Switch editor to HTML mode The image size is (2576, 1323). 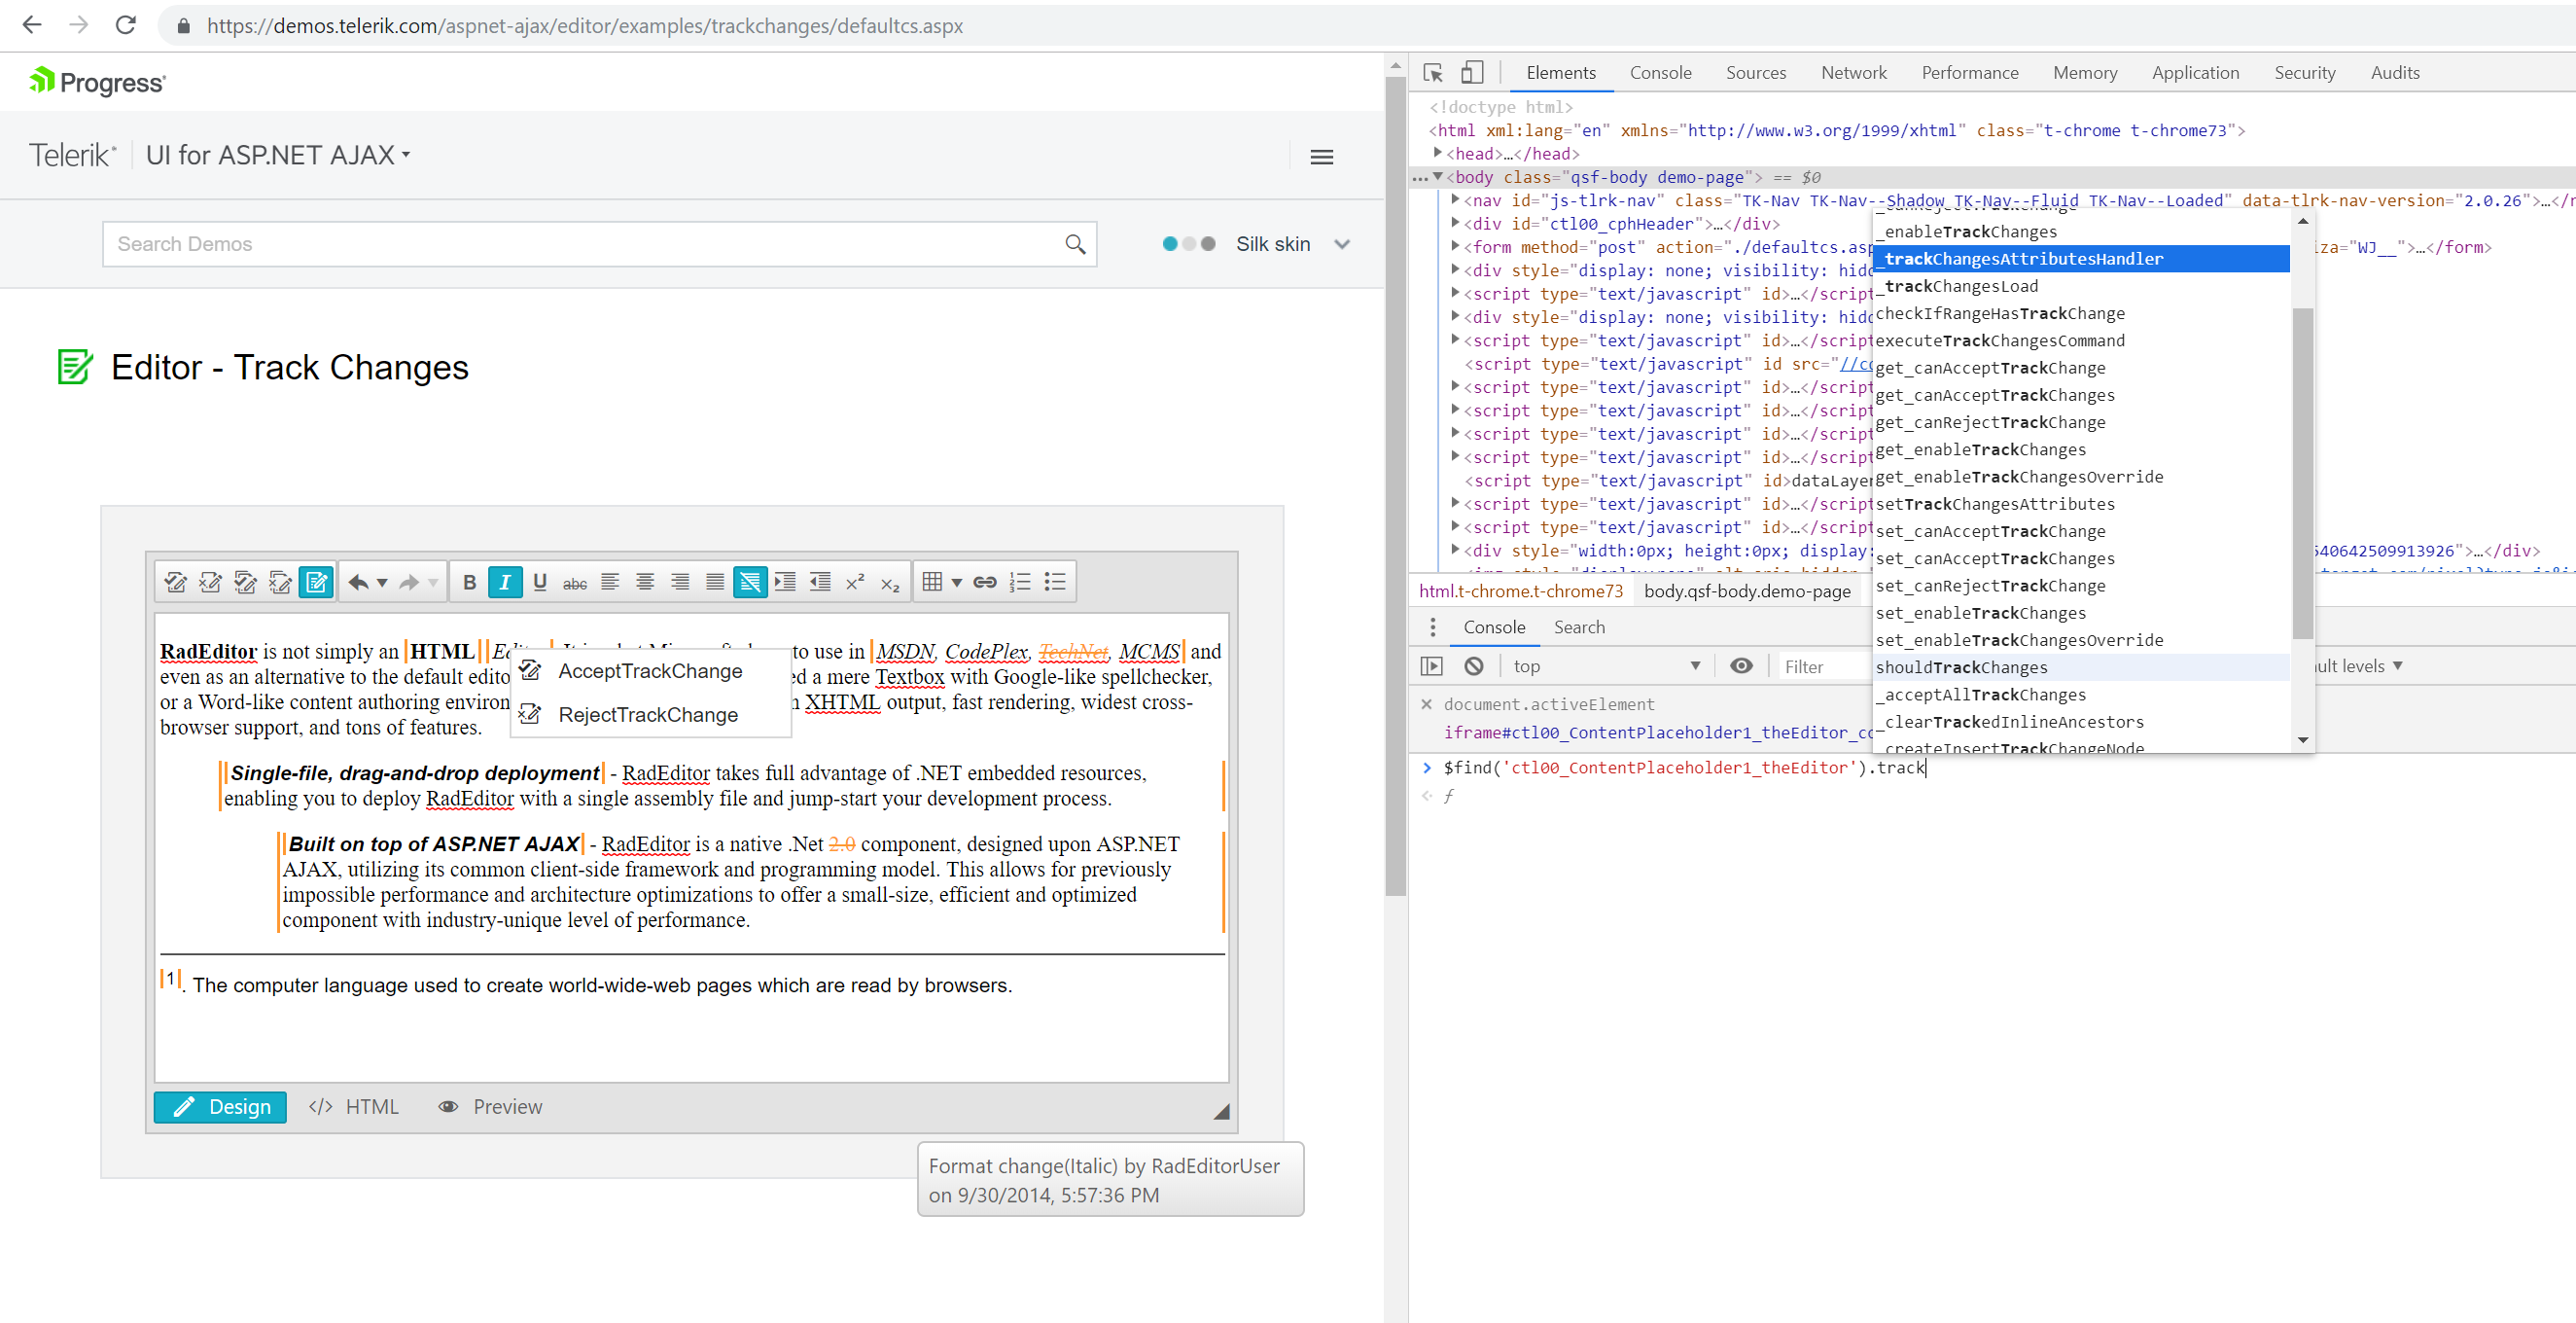[354, 1106]
